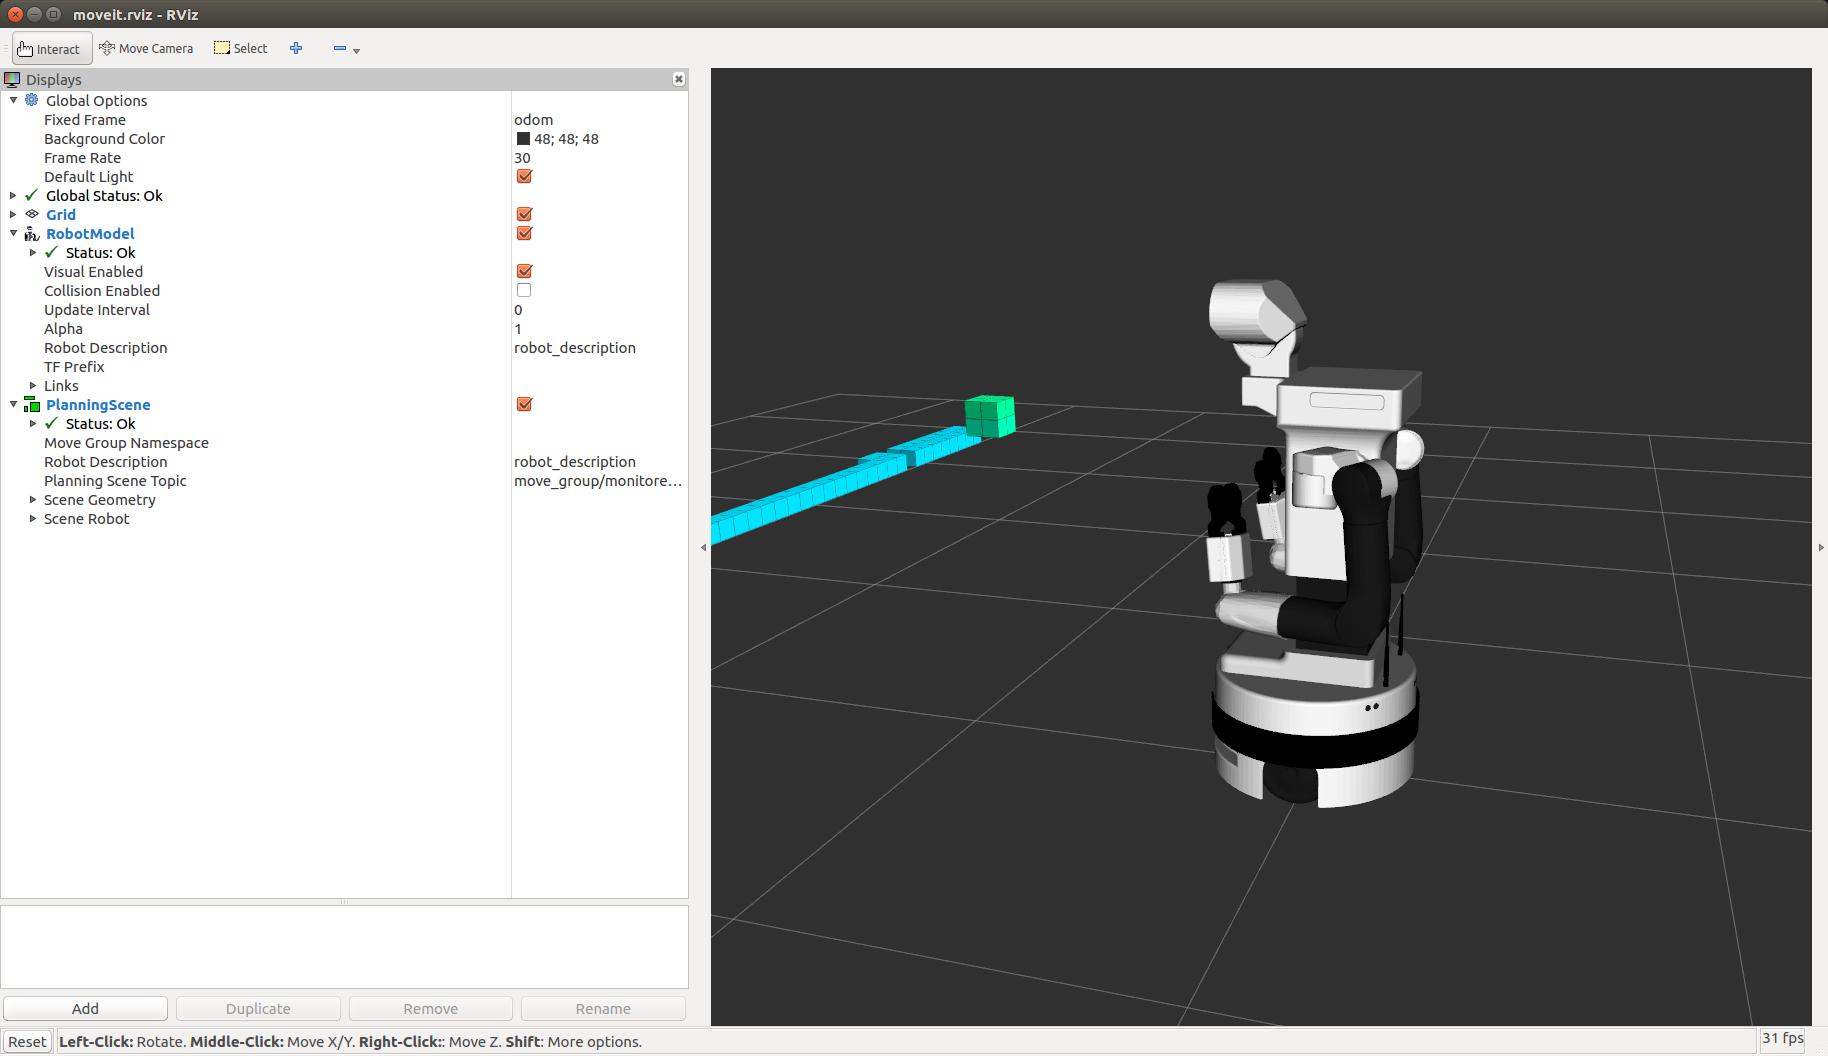Close the Displays panel
Image resolution: width=1828 pixels, height=1056 pixels.
tap(679, 79)
